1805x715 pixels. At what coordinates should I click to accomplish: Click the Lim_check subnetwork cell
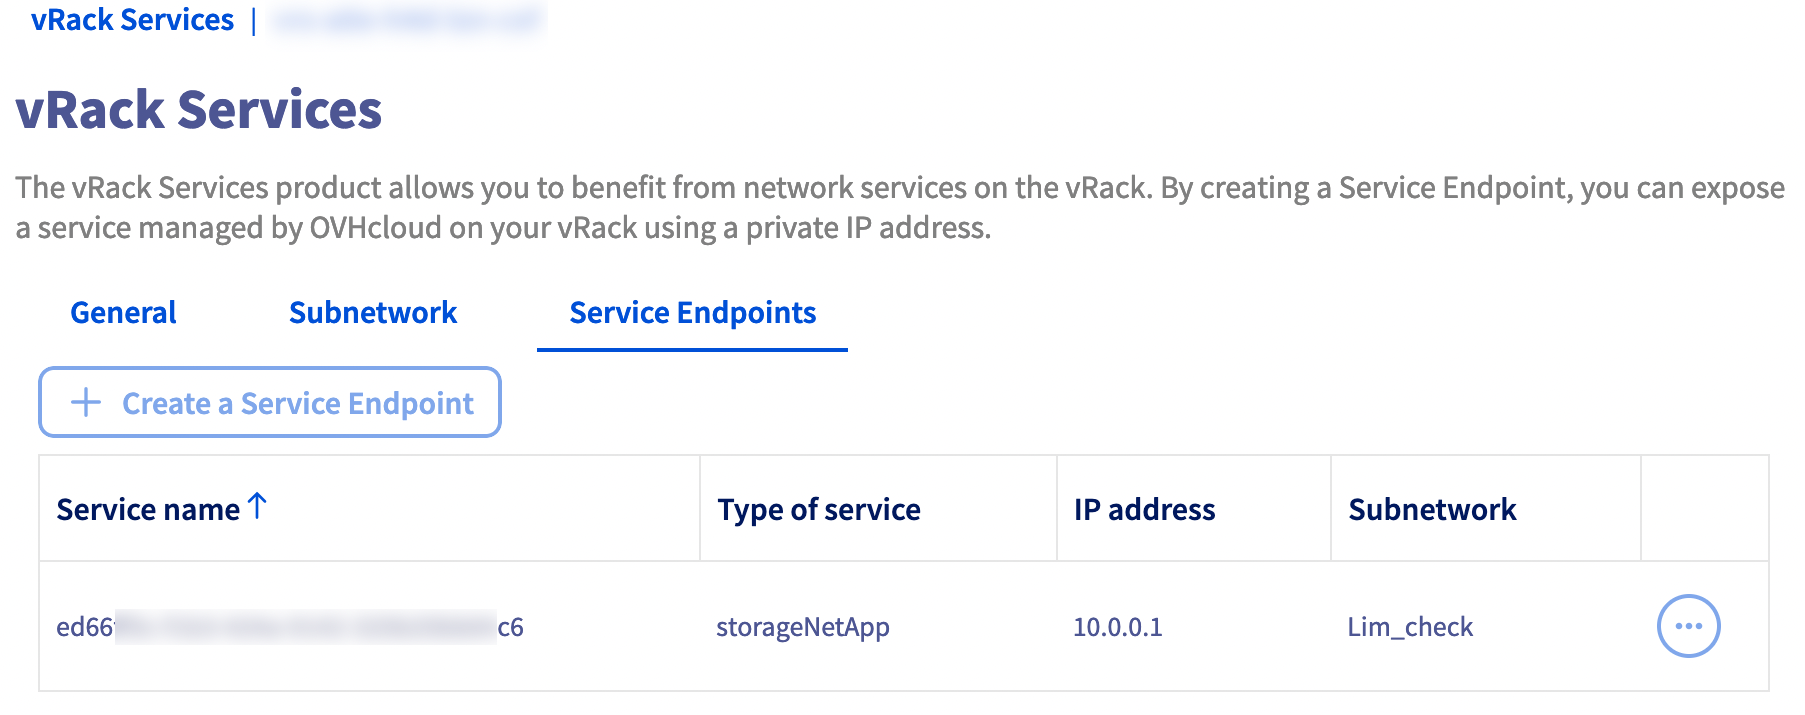click(x=1410, y=627)
